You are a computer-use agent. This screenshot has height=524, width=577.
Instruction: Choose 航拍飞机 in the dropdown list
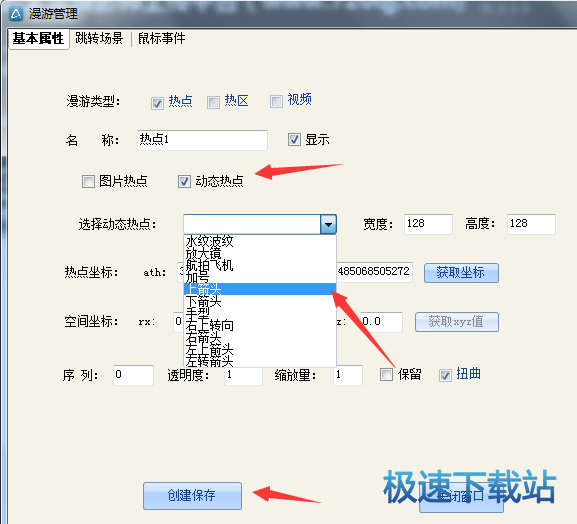point(260,265)
